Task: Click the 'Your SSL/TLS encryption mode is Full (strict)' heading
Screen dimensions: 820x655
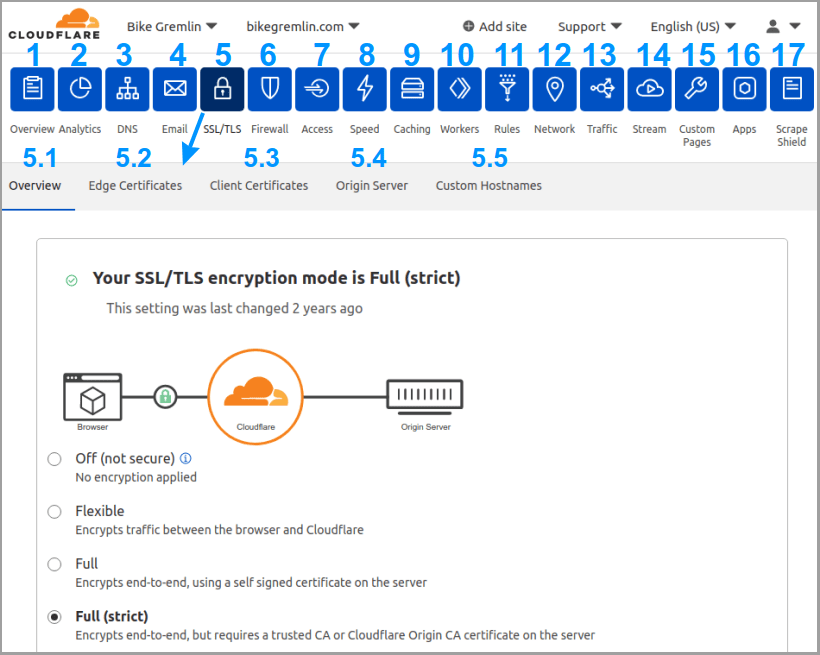Action: coord(277,278)
